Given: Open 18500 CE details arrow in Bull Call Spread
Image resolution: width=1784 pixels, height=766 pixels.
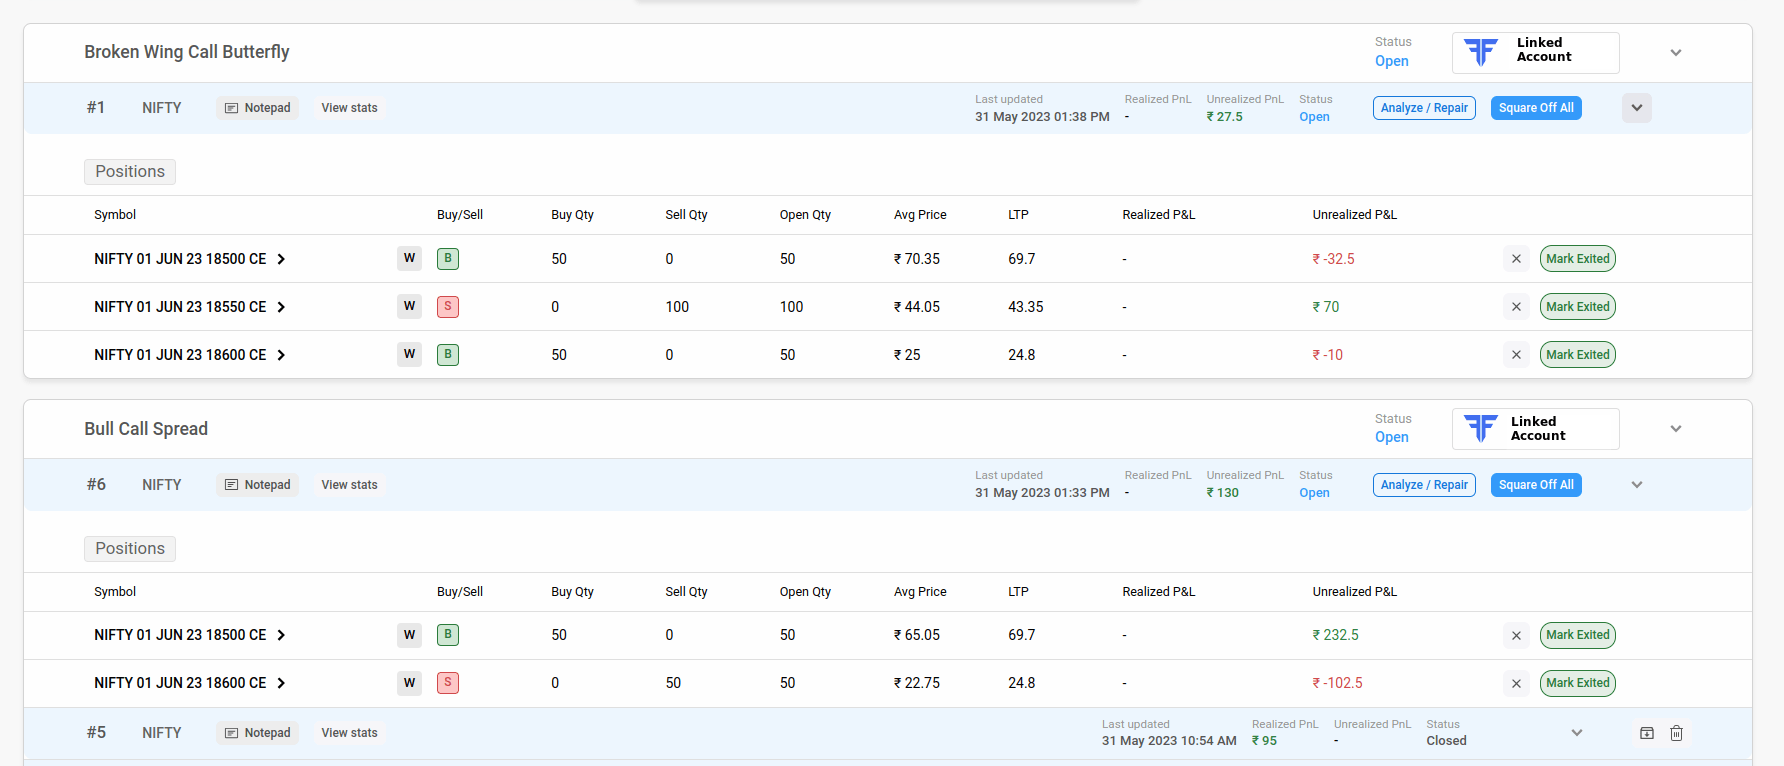Looking at the screenshot, I should 281,635.
